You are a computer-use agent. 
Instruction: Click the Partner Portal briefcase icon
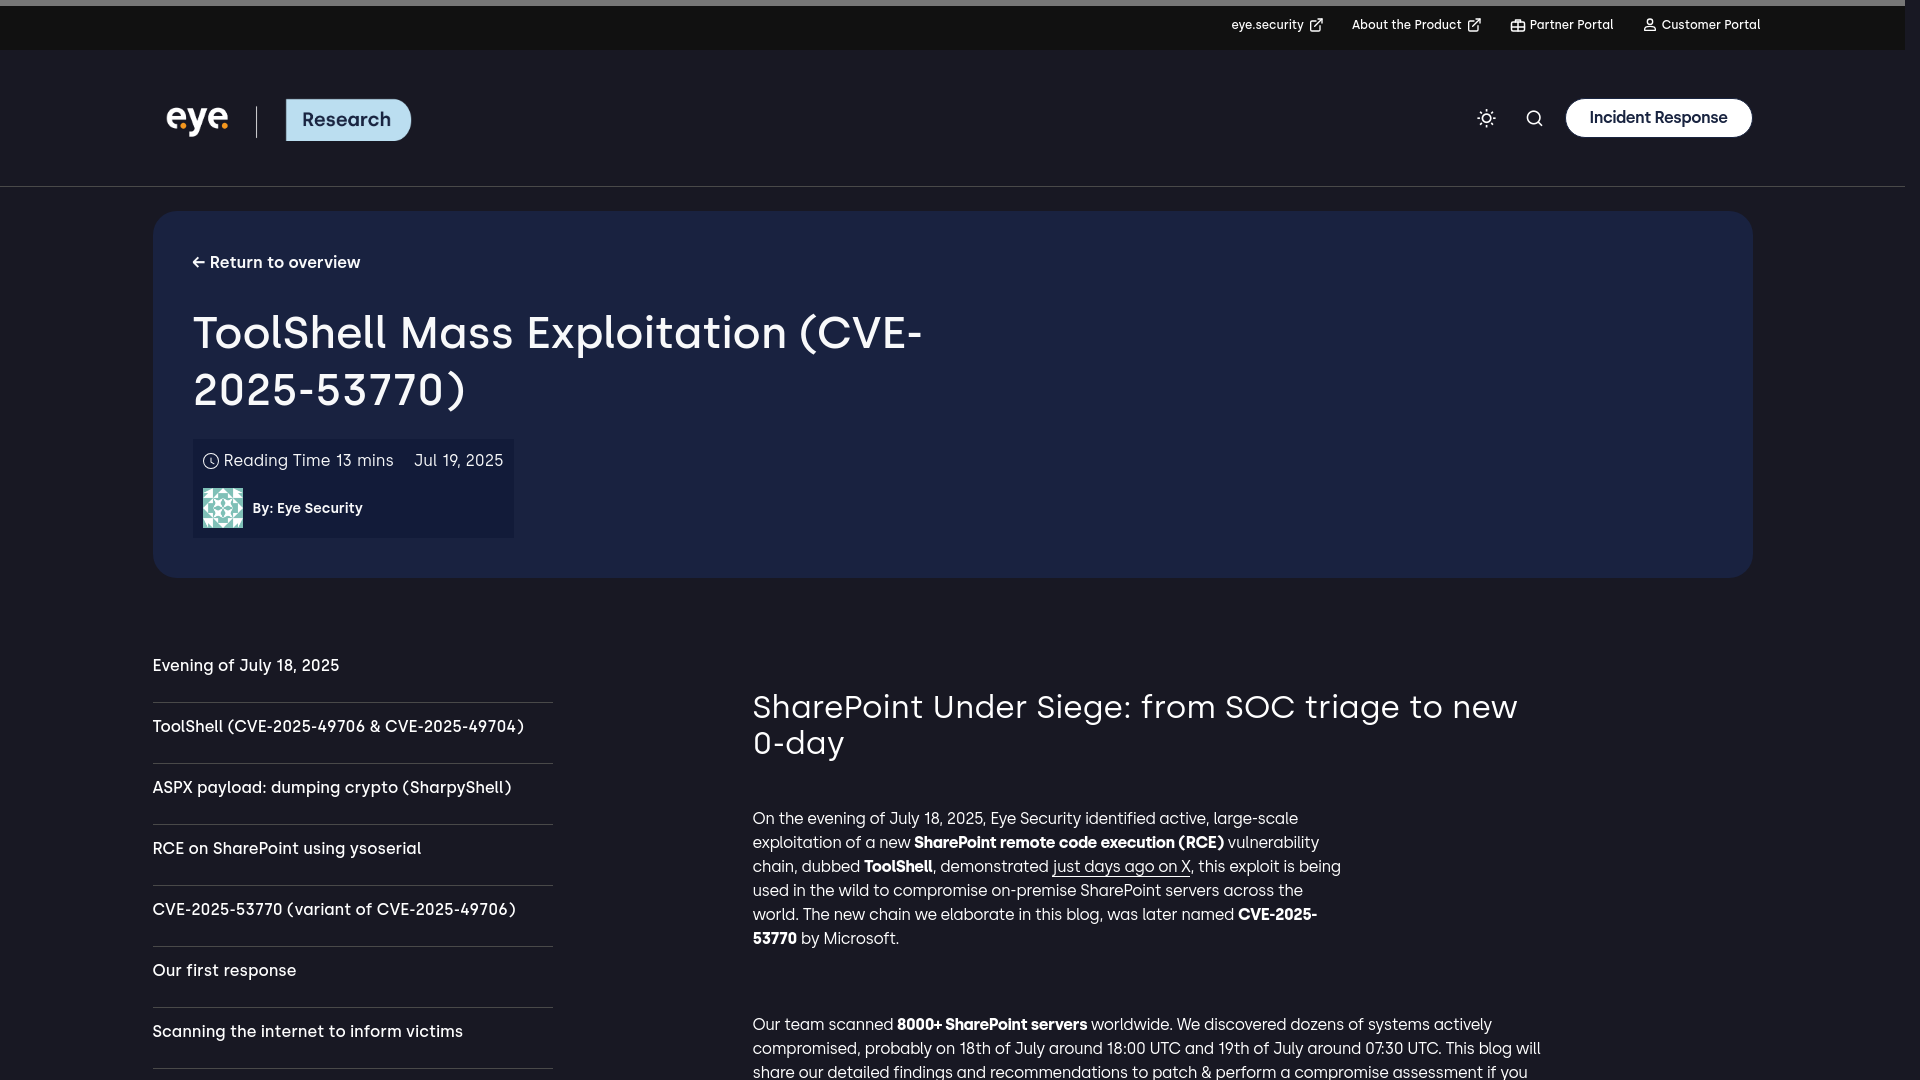click(x=1518, y=25)
